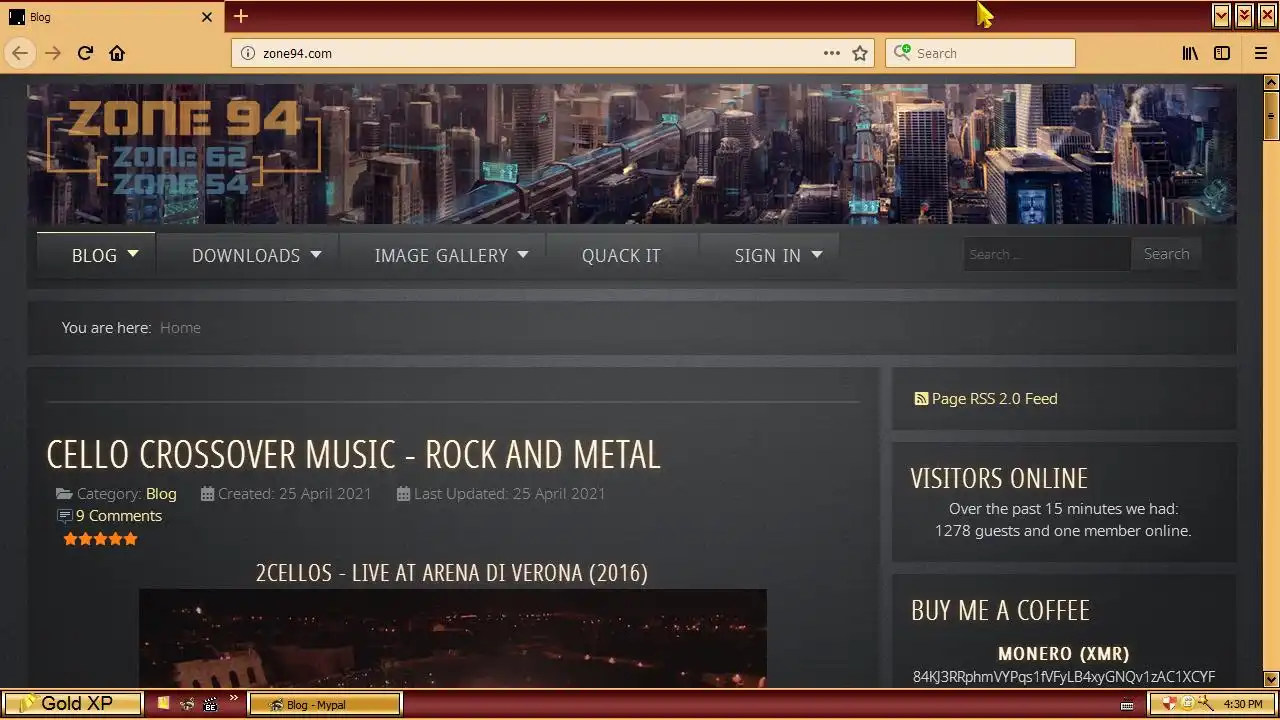
Task: Go to the browser Home icon
Action: pyautogui.click(x=117, y=53)
